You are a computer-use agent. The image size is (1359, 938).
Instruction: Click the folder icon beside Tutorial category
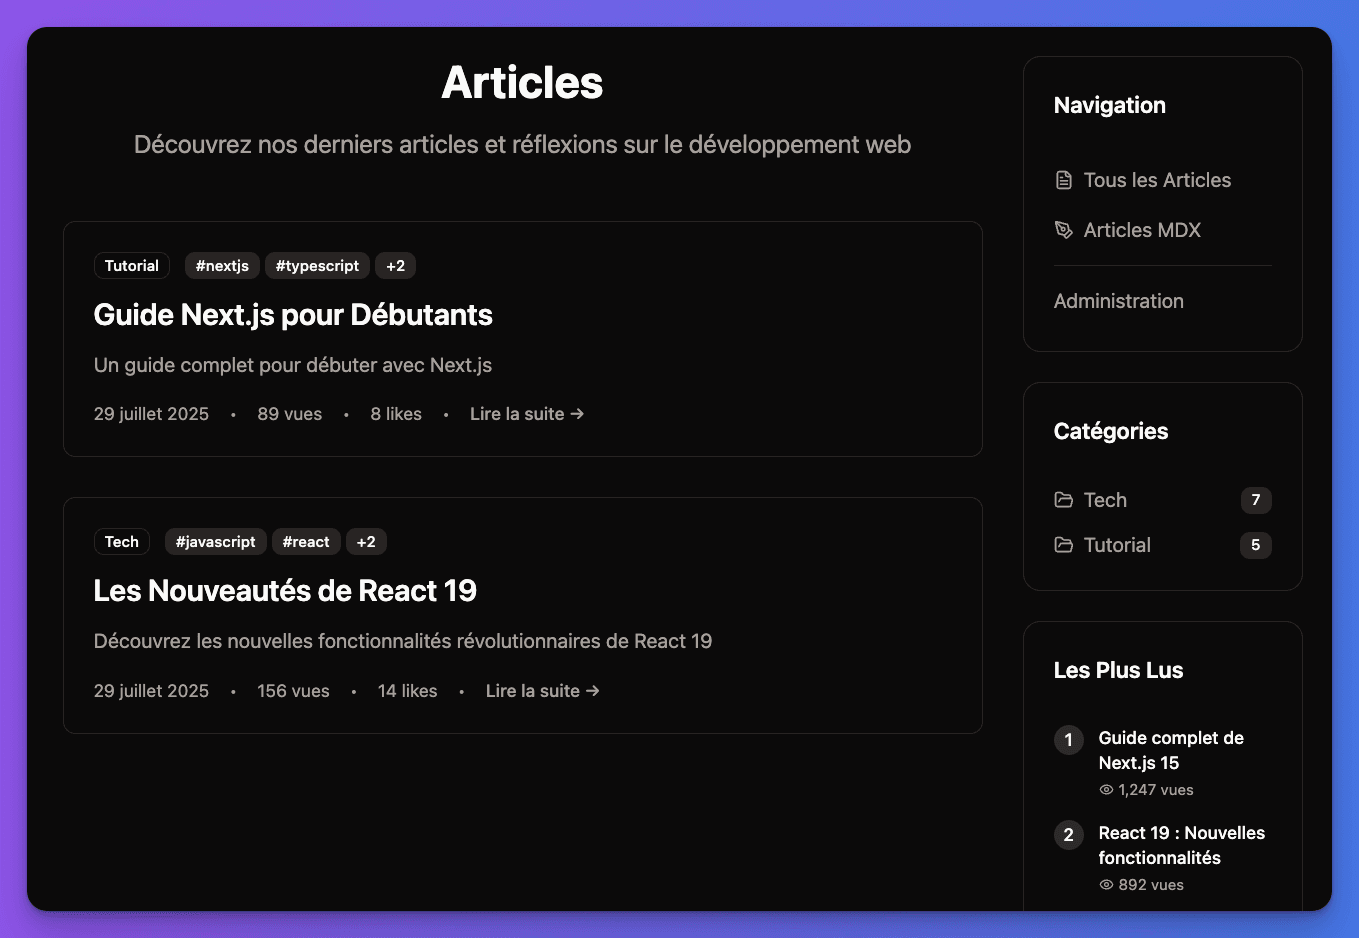pos(1063,545)
